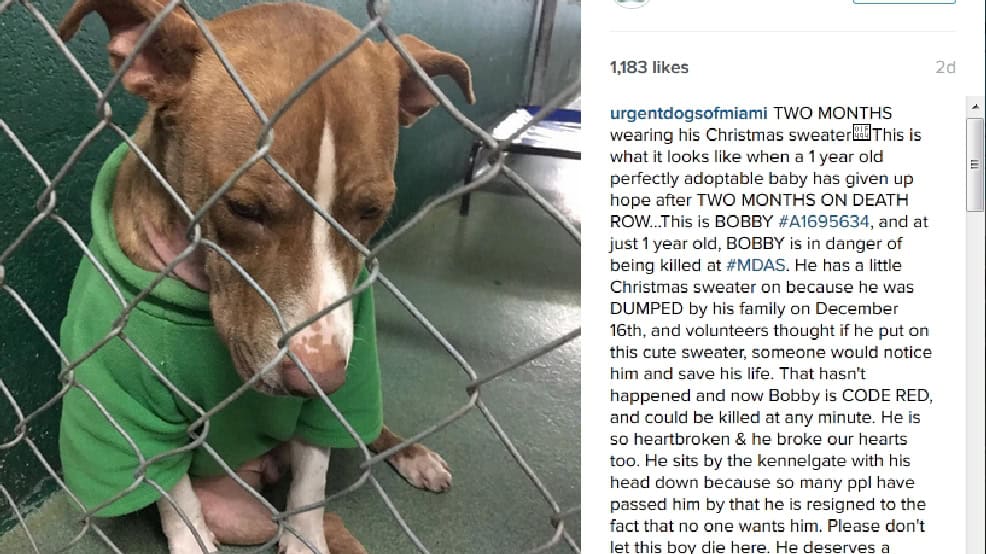The width and height of the screenshot is (986, 554).
Task: Open the urgentdogsofmiami profile link
Action: pos(689,114)
